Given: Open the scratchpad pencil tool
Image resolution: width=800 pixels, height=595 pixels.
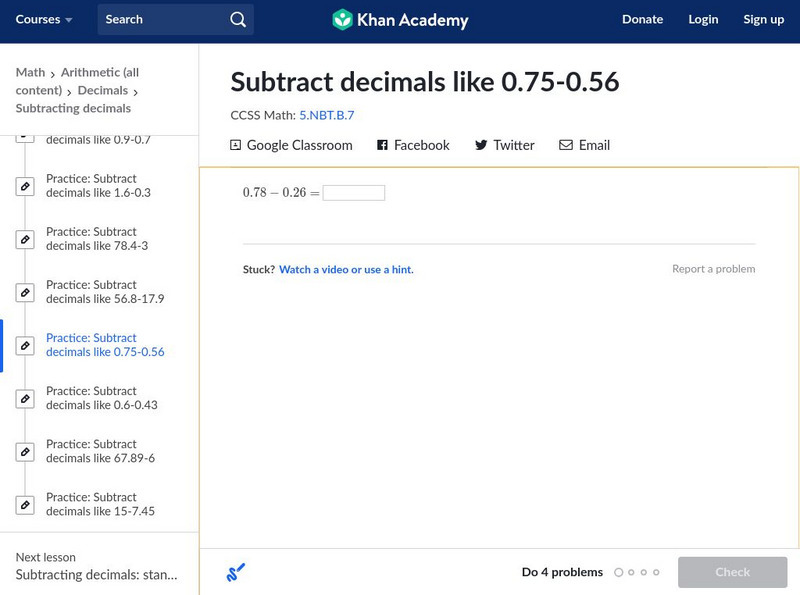Looking at the screenshot, I should click(x=236, y=573).
